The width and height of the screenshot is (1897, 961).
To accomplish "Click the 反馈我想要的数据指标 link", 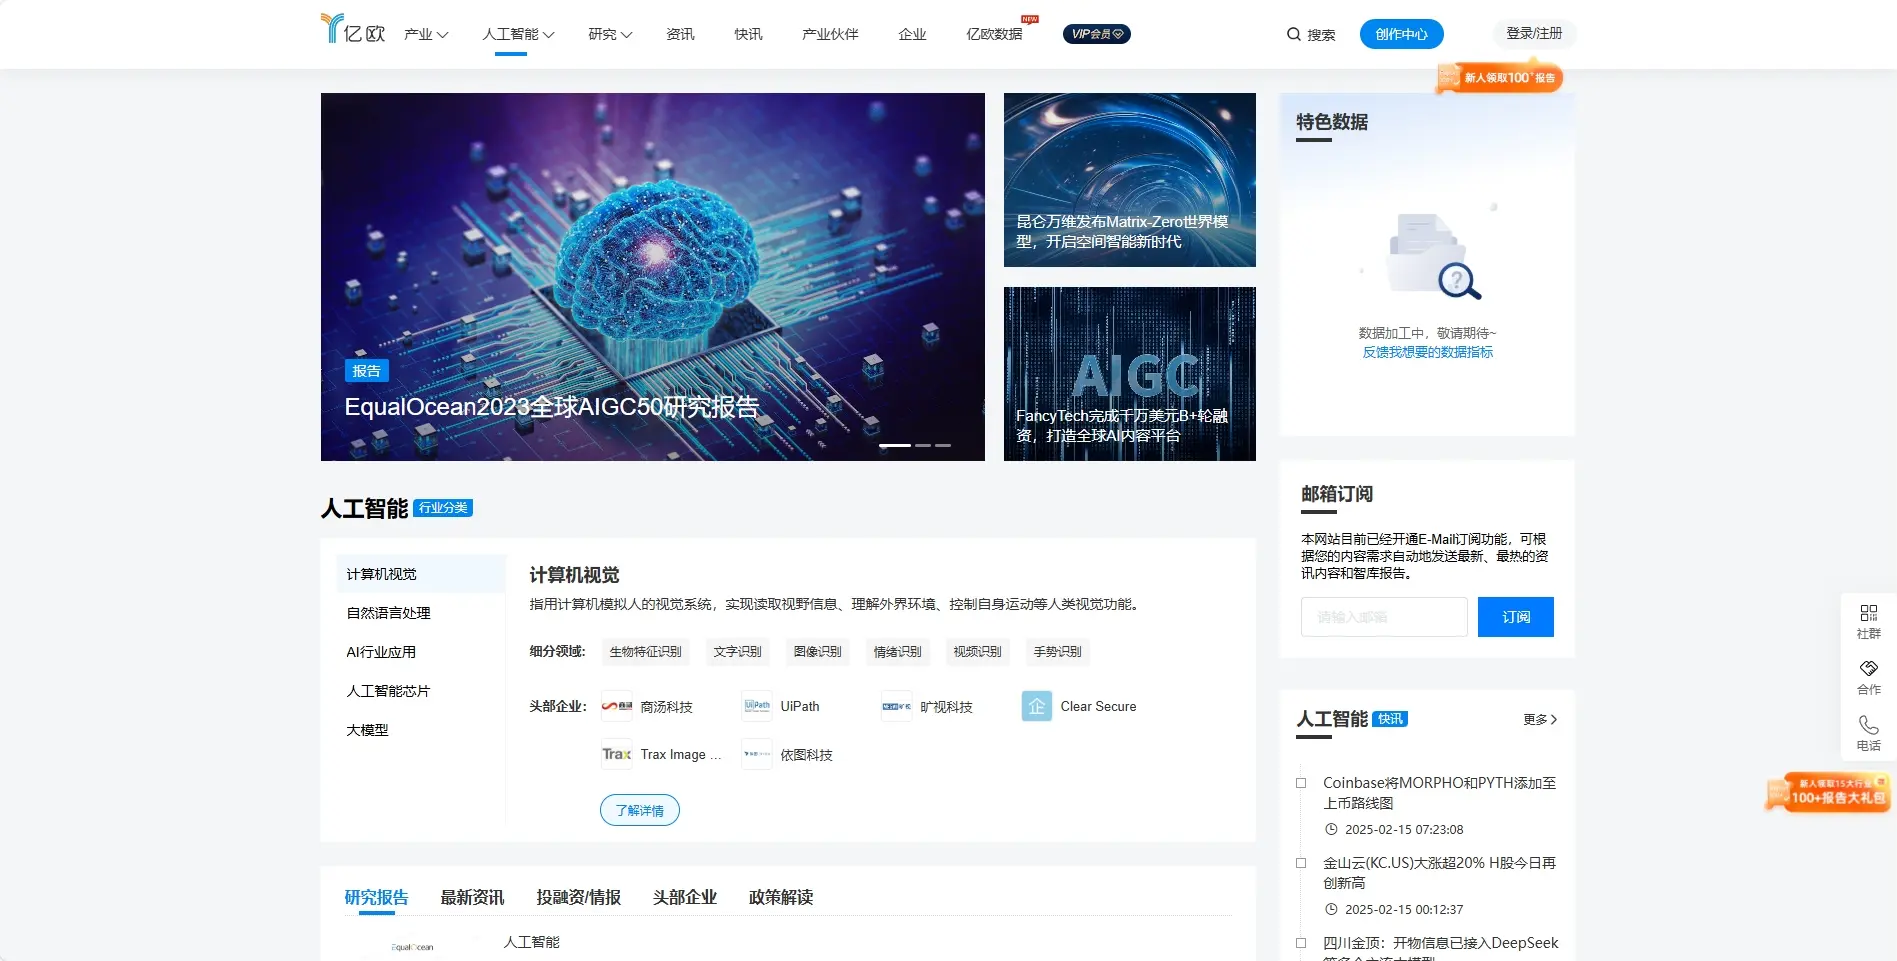I will tap(1428, 352).
